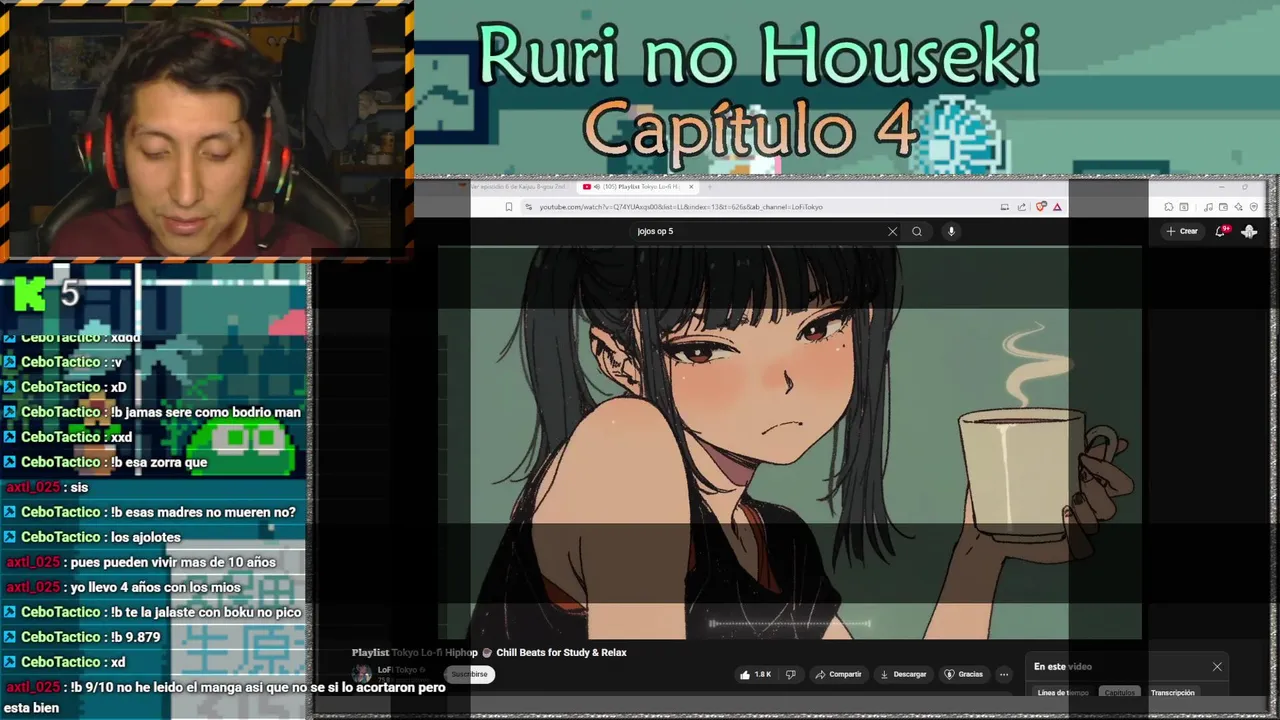Select the Línea de tiempo tab
The height and width of the screenshot is (720, 1280).
(1063, 692)
